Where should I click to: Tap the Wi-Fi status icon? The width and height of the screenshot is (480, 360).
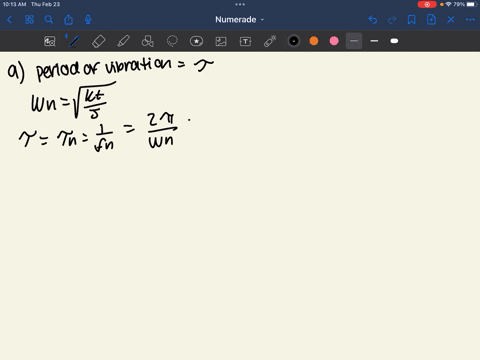click(x=448, y=4)
